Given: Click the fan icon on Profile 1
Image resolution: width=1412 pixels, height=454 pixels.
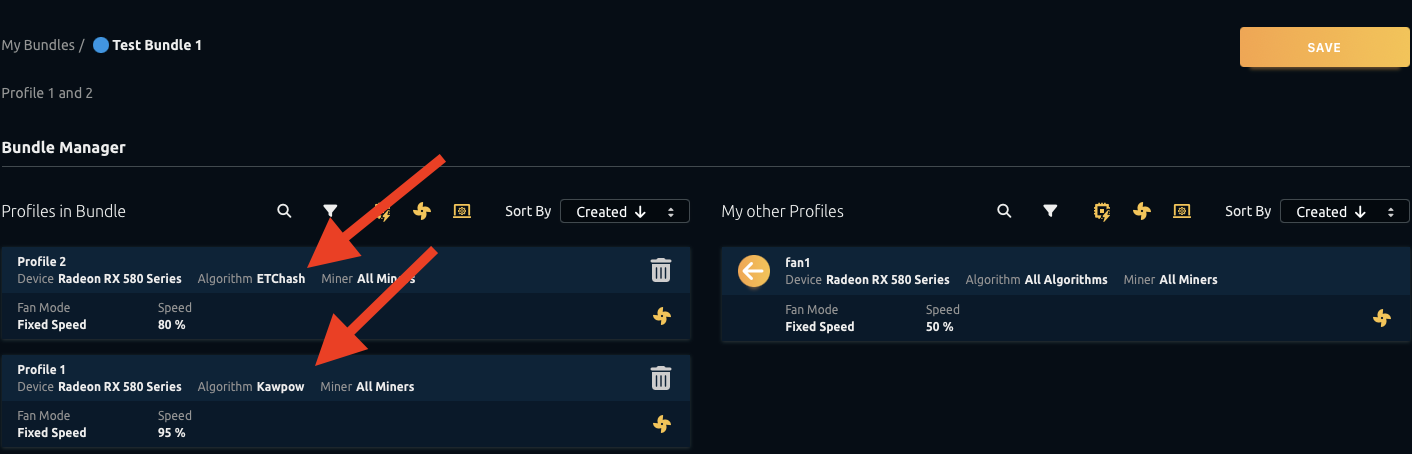Looking at the screenshot, I should (661, 424).
